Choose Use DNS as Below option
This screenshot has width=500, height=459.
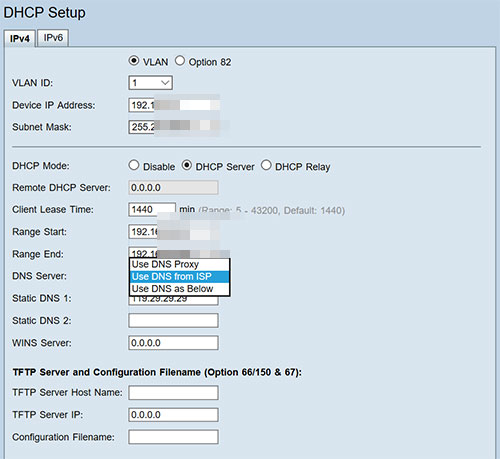(180, 289)
